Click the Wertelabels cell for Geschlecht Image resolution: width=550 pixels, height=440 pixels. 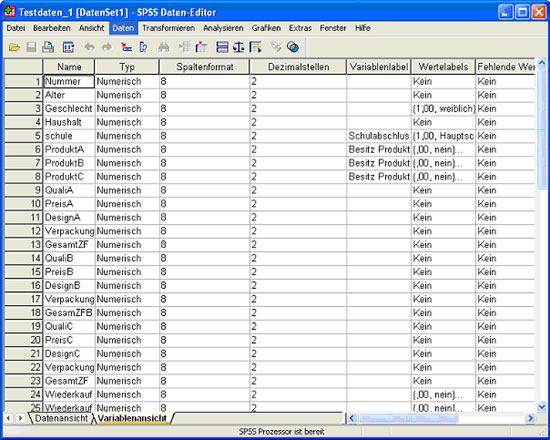(x=443, y=109)
